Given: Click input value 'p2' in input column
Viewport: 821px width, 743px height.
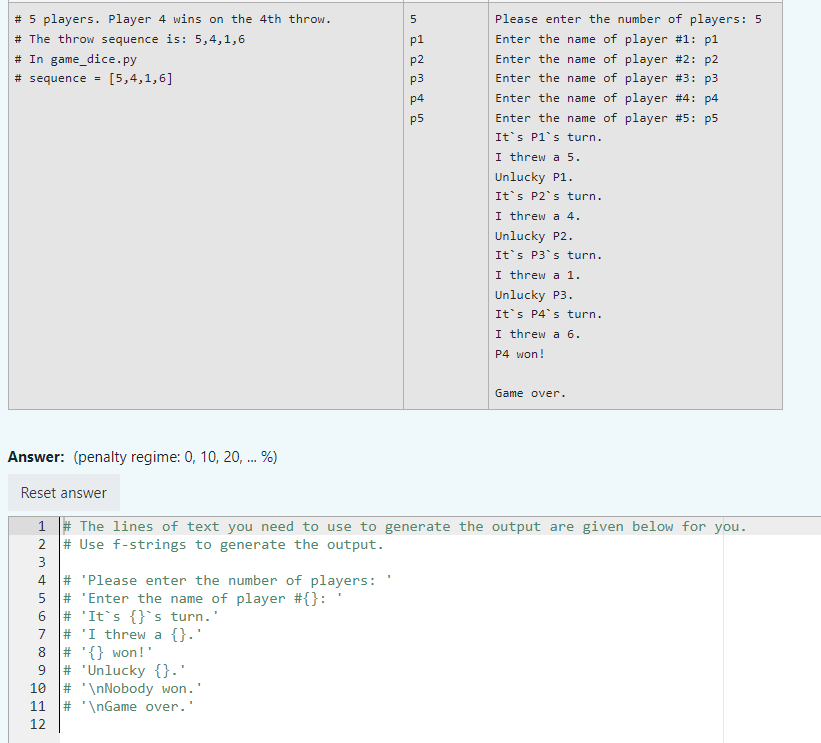Looking at the screenshot, I should 417,59.
